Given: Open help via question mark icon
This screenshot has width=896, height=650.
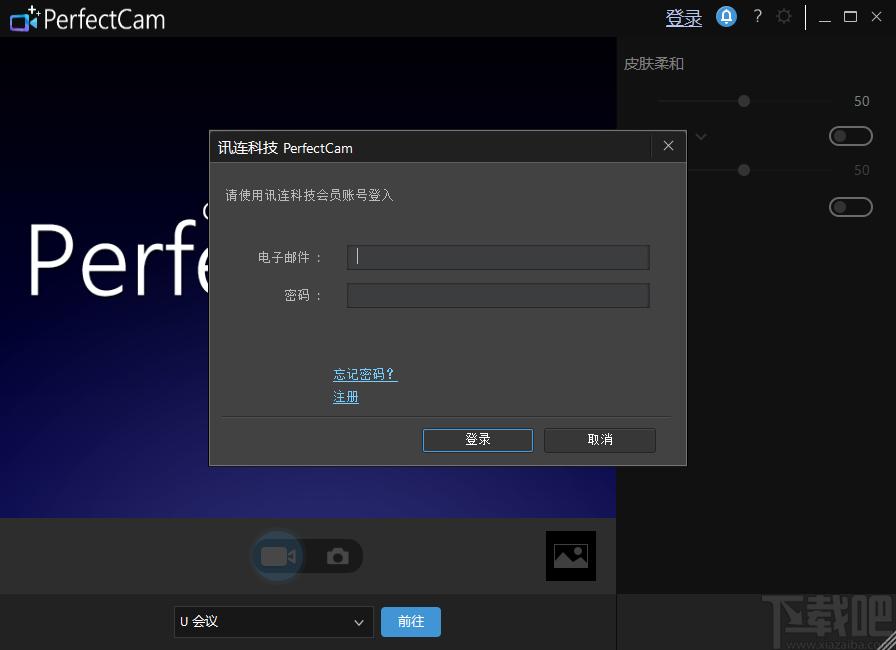Looking at the screenshot, I should pyautogui.click(x=757, y=17).
